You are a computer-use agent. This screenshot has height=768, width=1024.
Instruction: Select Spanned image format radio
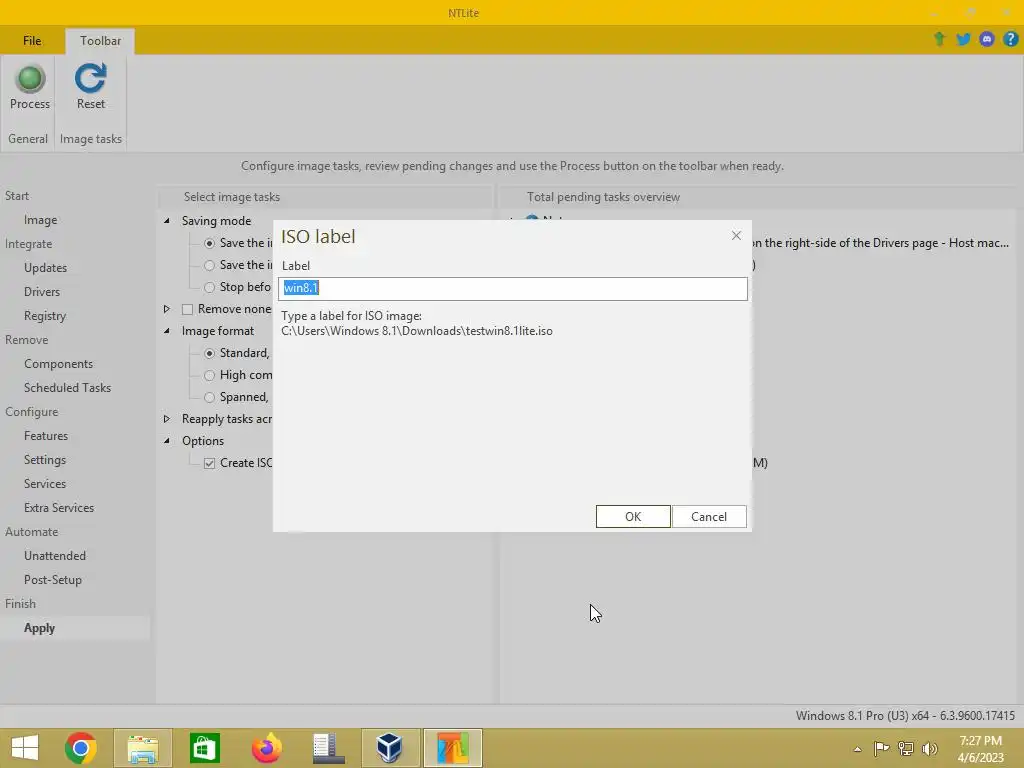(209, 397)
